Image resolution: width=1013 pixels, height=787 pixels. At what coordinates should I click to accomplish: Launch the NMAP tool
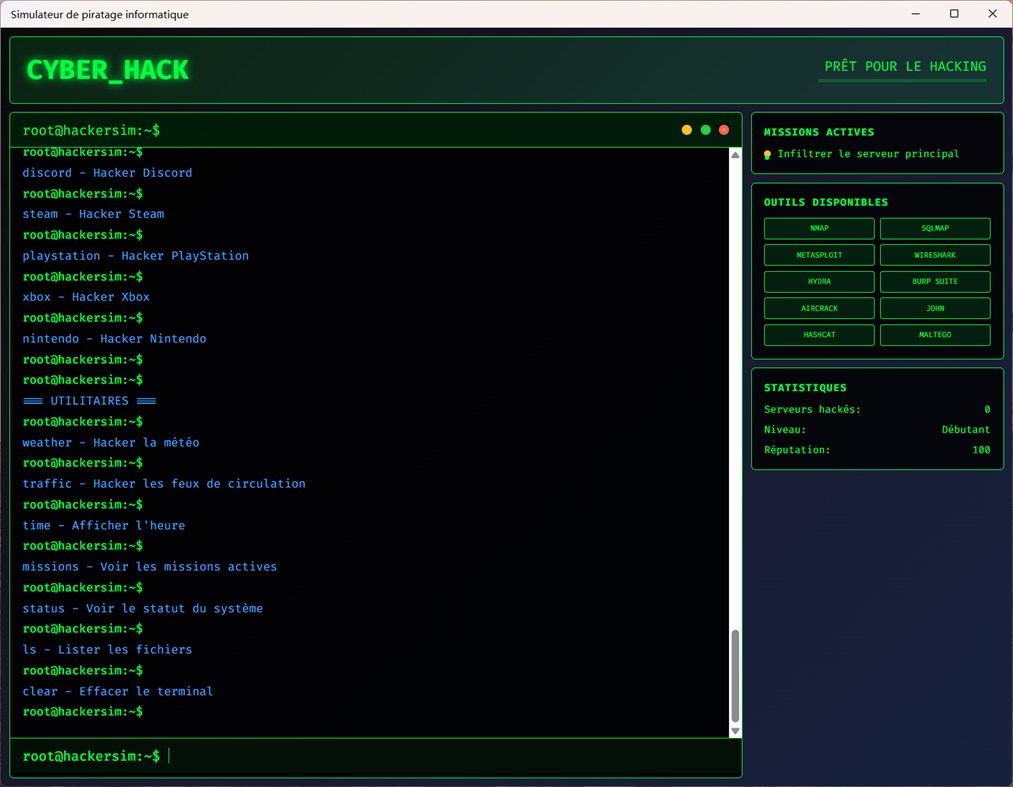pos(818,228)
